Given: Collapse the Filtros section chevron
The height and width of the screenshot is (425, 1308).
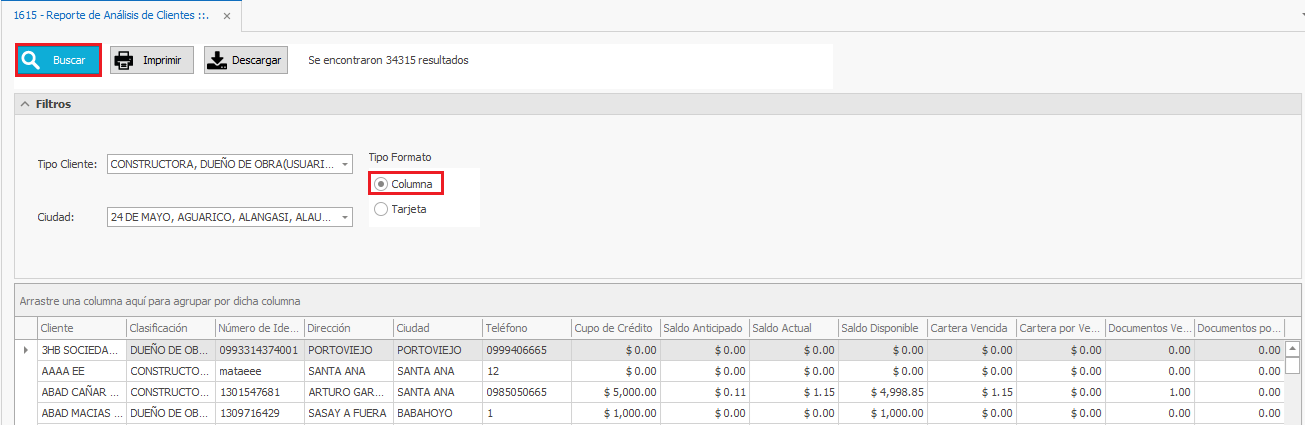Looking at the screenshot, I should 24,104.
